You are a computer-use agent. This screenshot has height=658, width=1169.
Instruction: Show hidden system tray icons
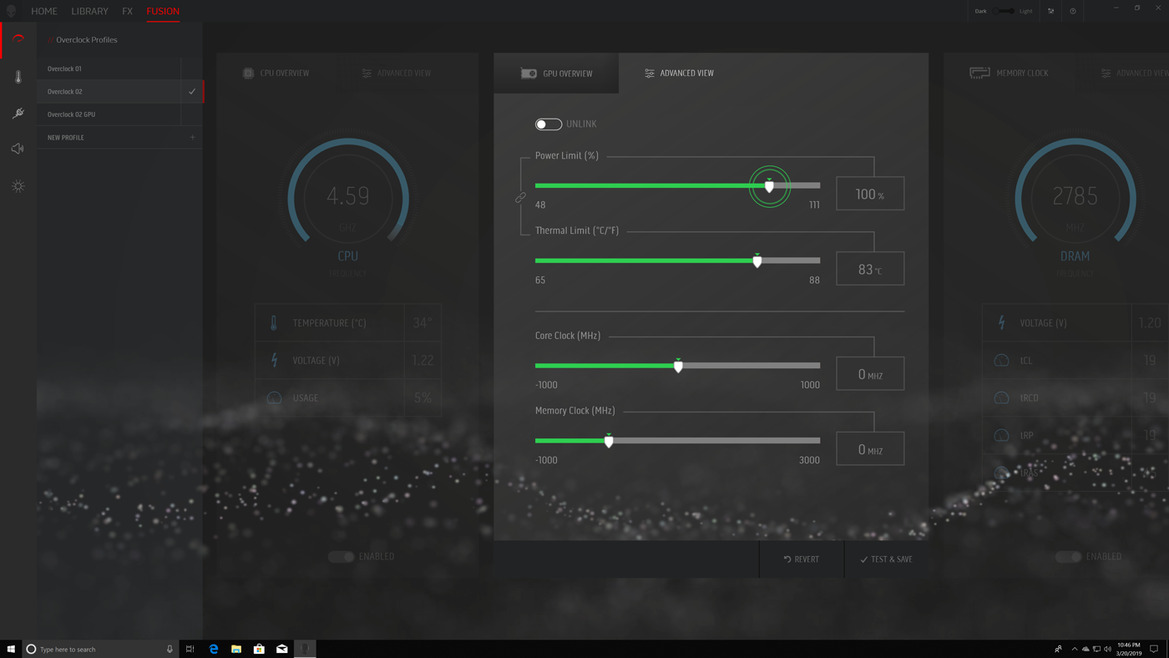[x=1074, y=649]
